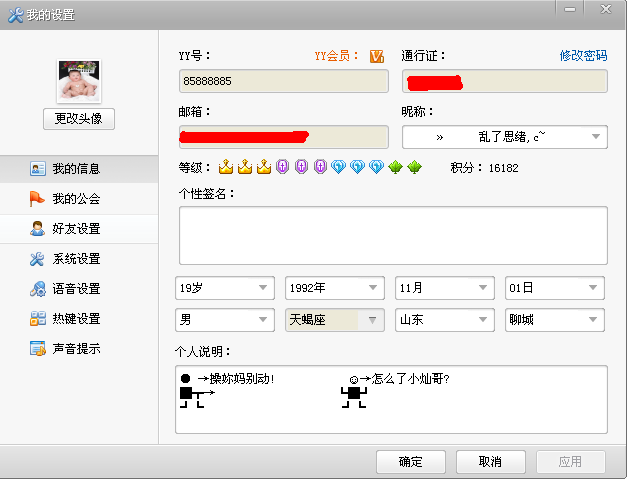Click the YY号 field showing 85888885

(x=284, y=81)
